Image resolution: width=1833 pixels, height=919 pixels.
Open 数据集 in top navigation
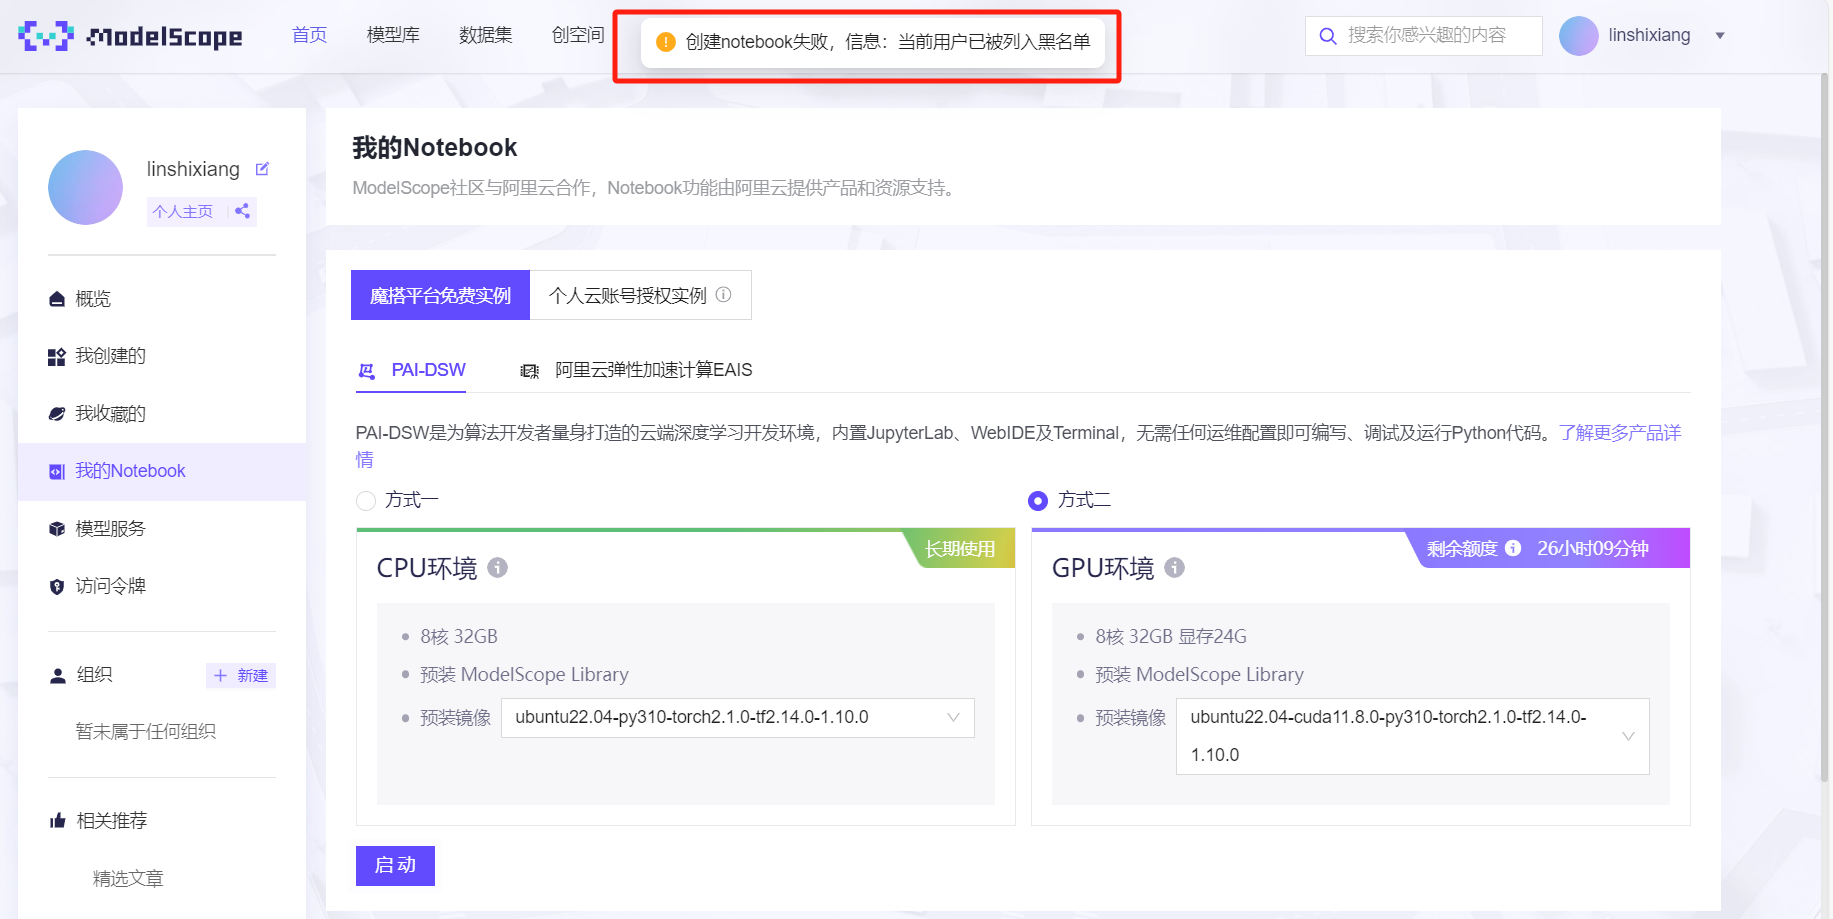pyautogui.click(x=485, y=35)
